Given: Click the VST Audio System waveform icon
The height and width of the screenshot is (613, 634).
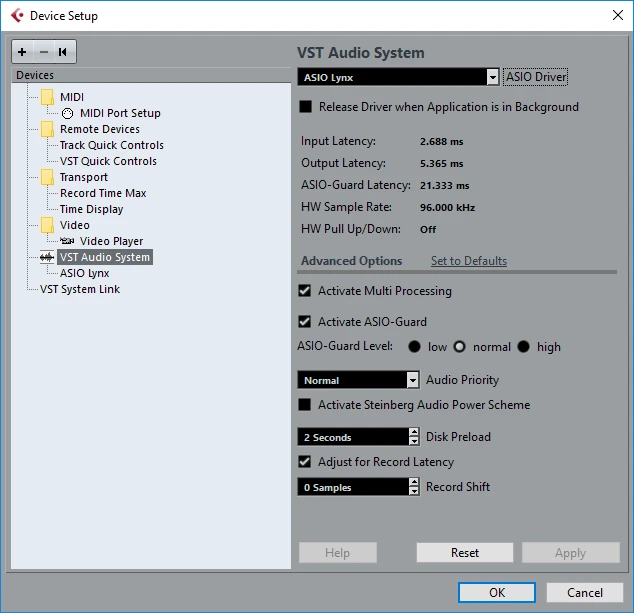Looking at the screenshot, I should point(47,257).
